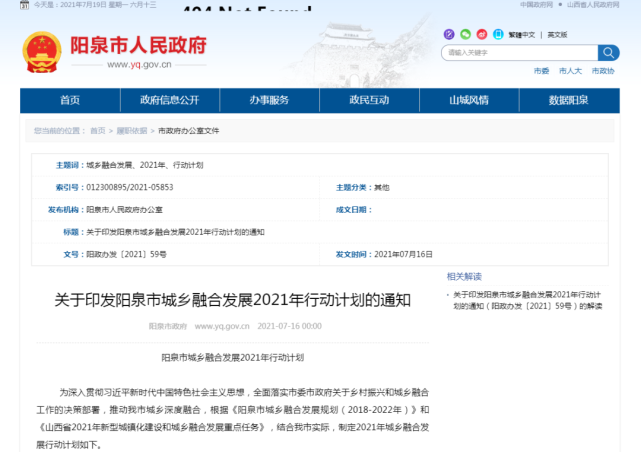Click the national emblem logo
This screenshot has width=641, height=452.
(42, 52)
